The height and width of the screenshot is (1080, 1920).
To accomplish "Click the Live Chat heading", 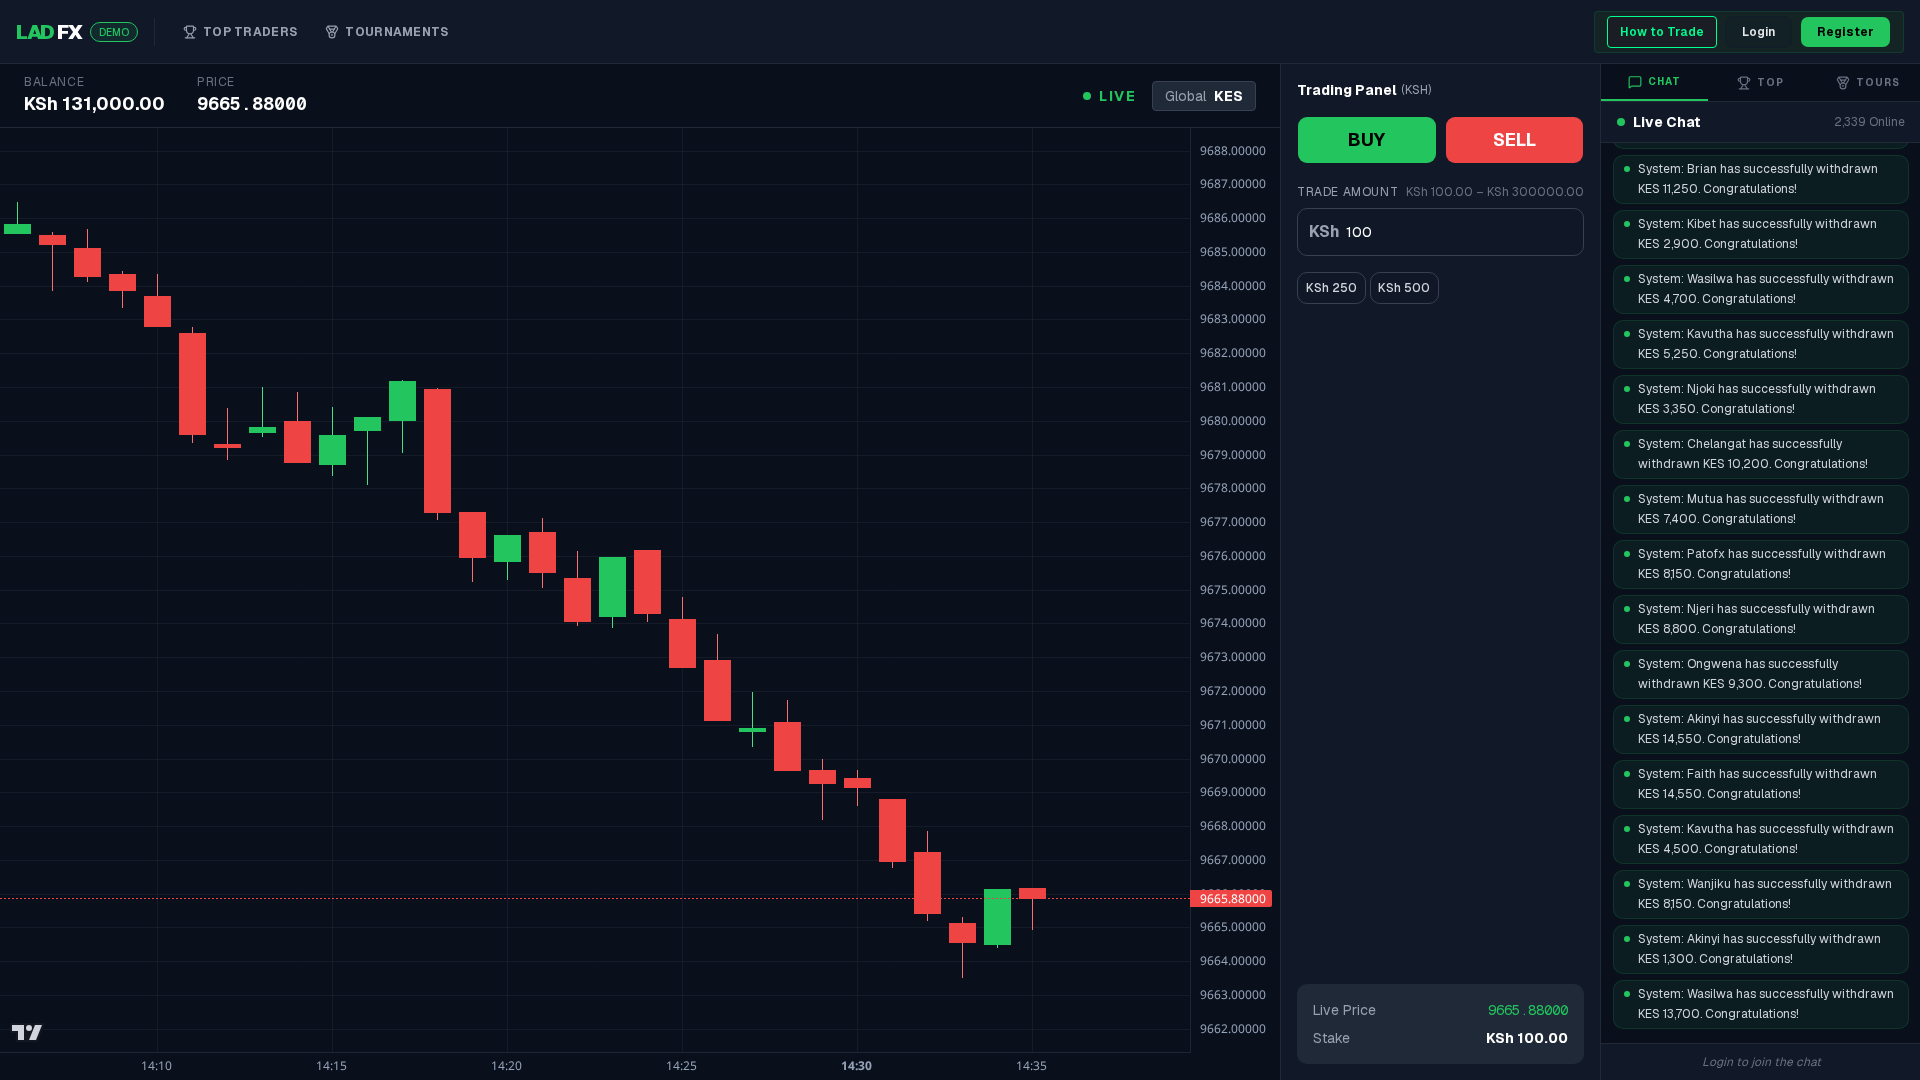I will click(x=1666, y=122).
